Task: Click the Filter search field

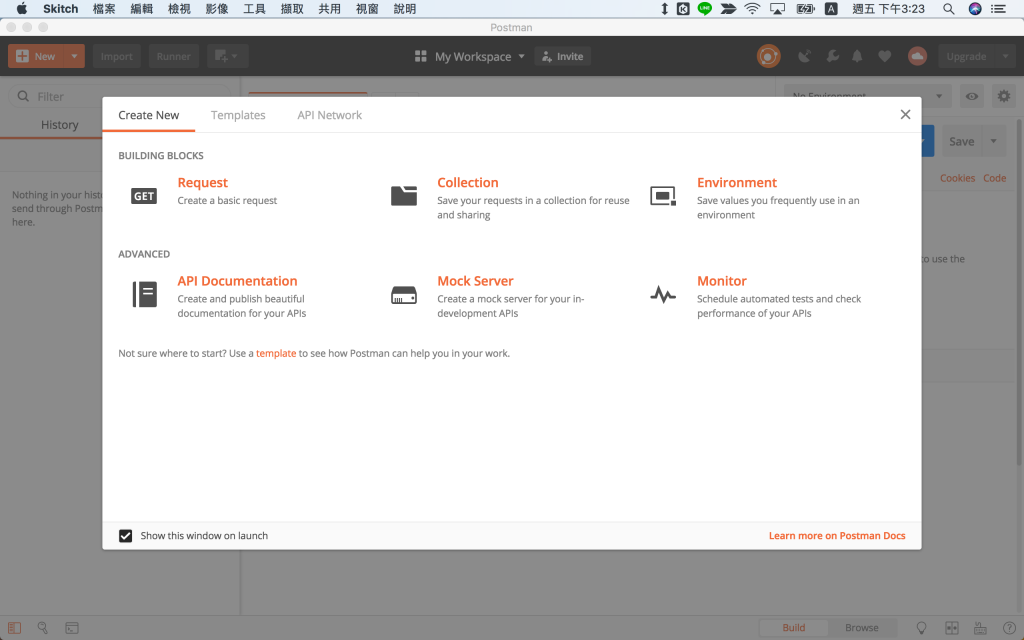Action: 119,96
